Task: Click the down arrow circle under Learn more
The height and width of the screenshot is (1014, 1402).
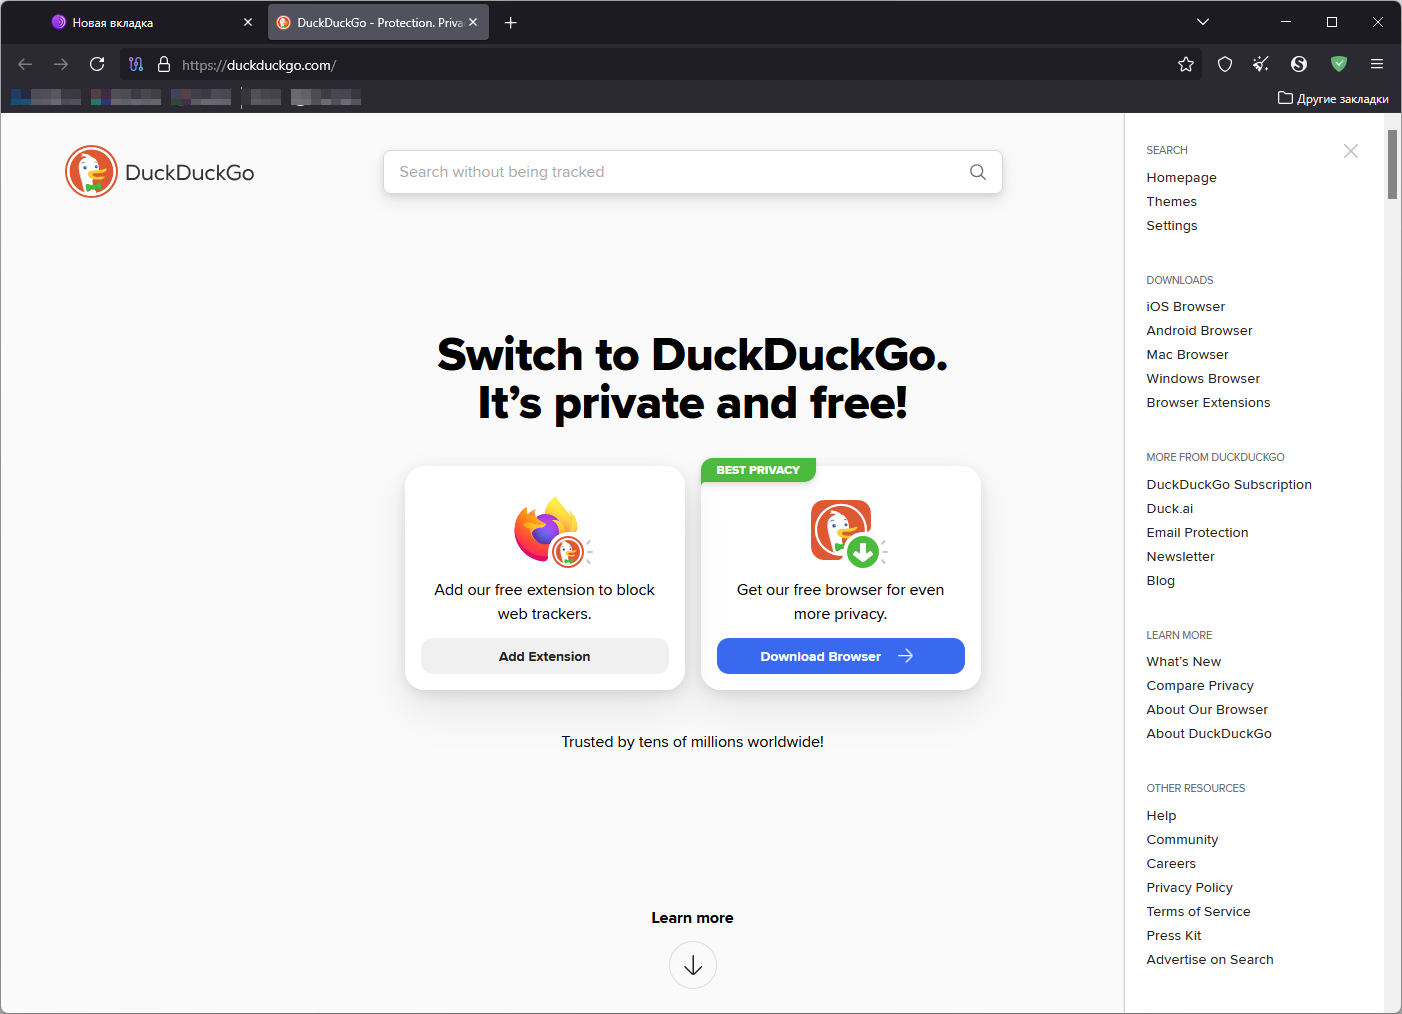Action: [693, 965]
